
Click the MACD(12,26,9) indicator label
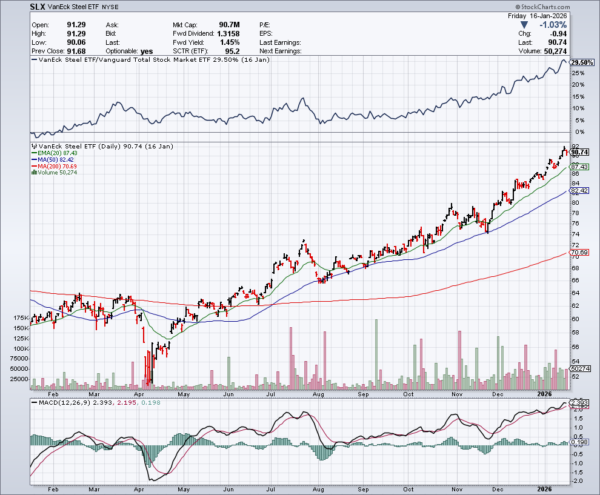click(x=62, y=402)
